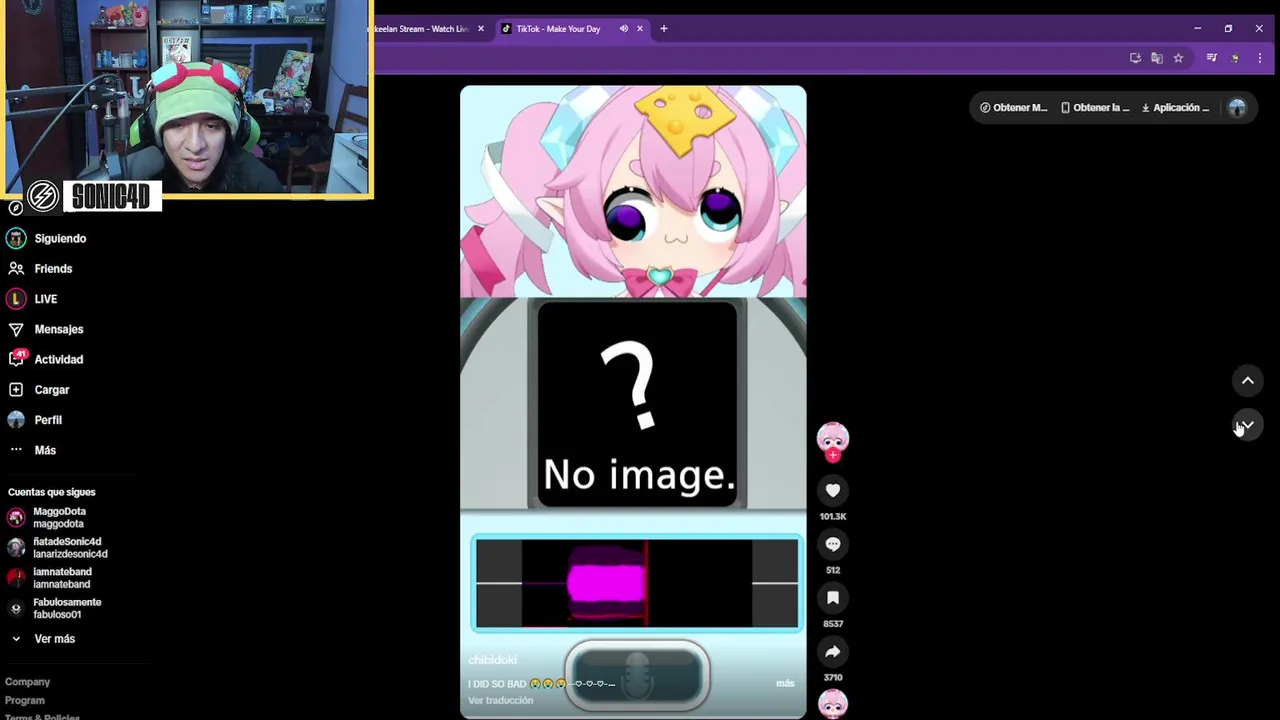This screenshot has width=1280, height=720.
Task: Click the streamer webcam overlay
Action: [186, 98]
